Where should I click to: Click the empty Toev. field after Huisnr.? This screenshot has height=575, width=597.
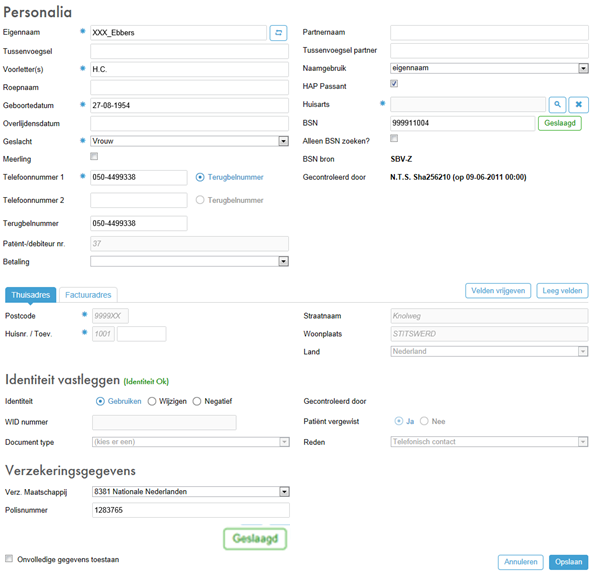pyautogui.click(x=142, y=334)
